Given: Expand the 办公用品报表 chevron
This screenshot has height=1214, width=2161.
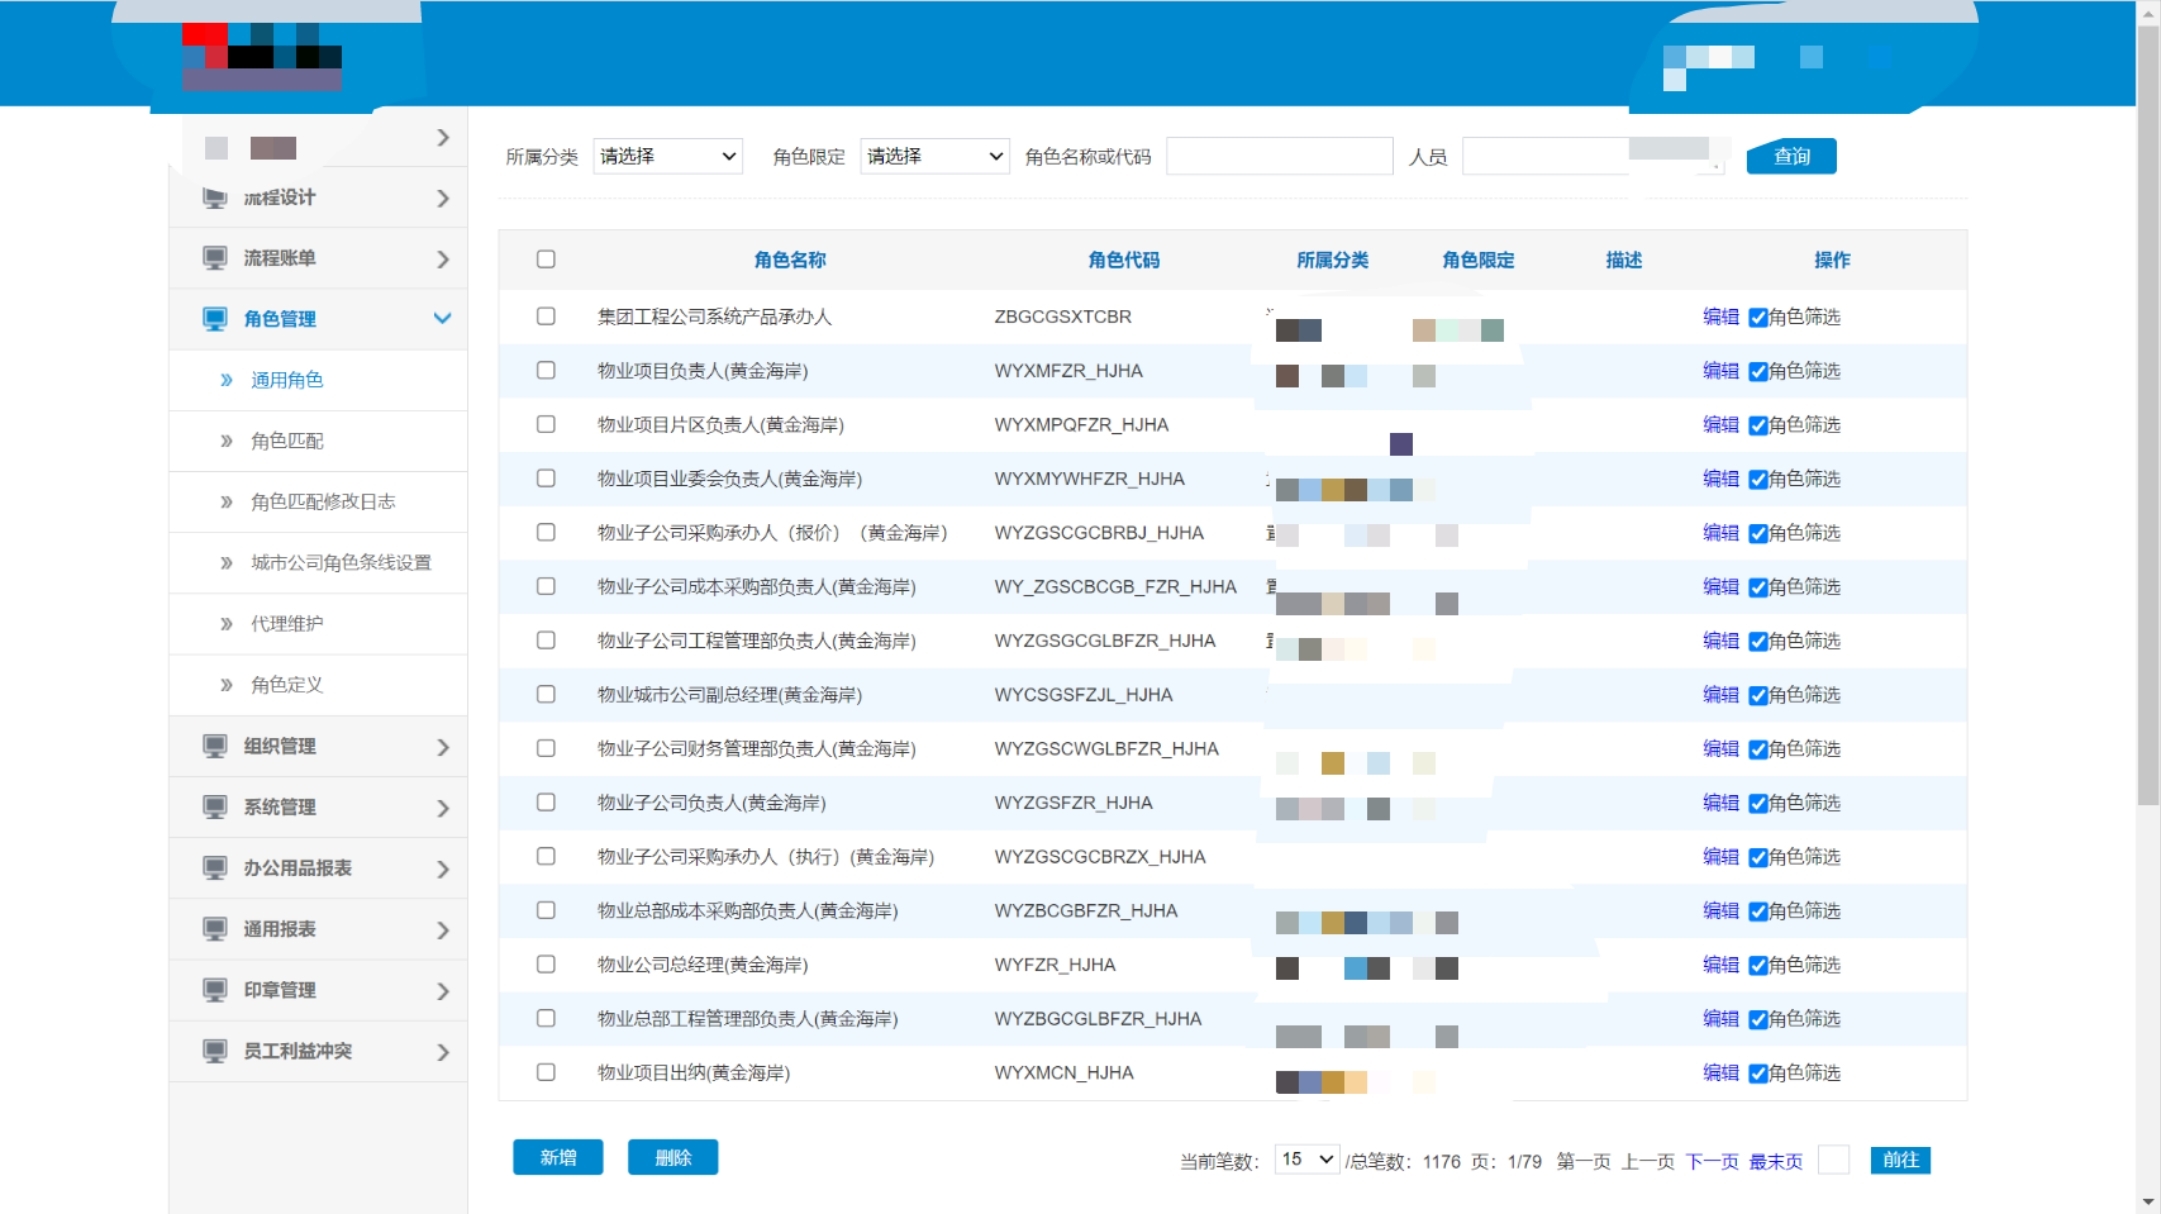Looking at the screenshot, I should [443, 869].
